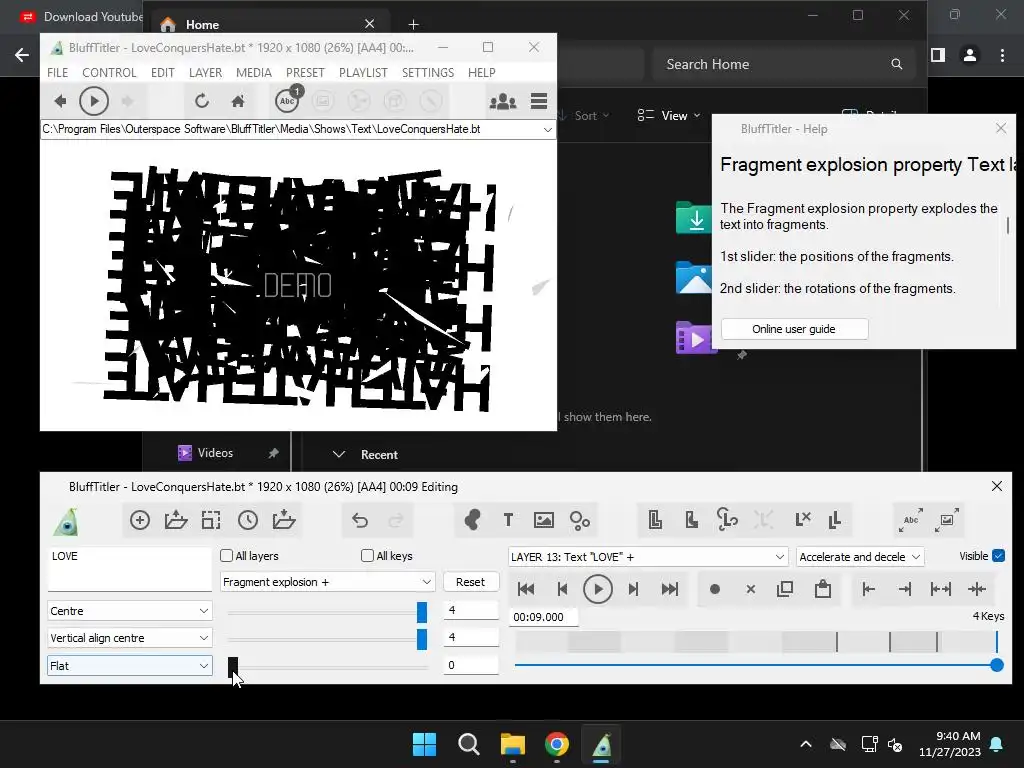Add a new text layer with T icon
1024x768 pixels.
(508, 520)
